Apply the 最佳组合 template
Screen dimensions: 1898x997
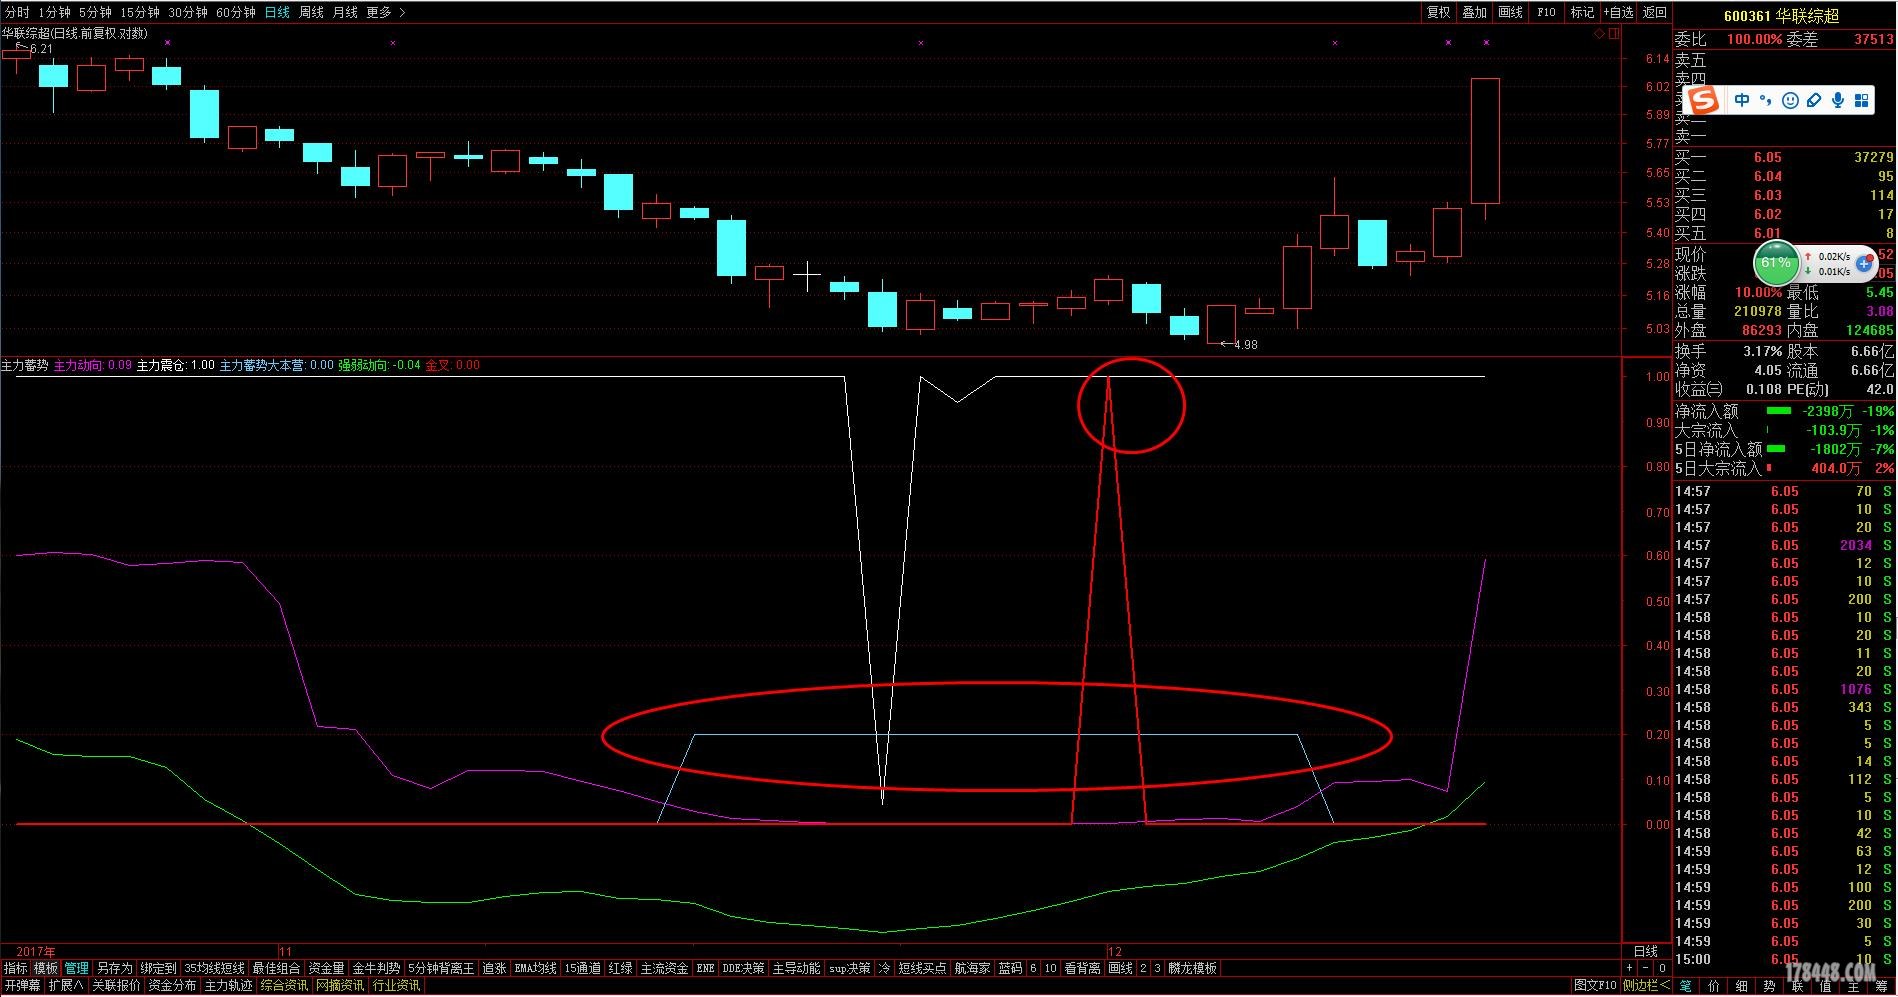coord(276,968)
